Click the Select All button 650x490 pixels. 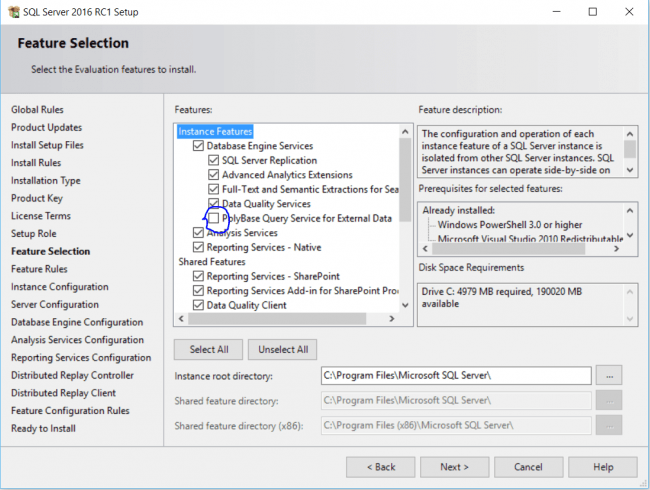209,349
